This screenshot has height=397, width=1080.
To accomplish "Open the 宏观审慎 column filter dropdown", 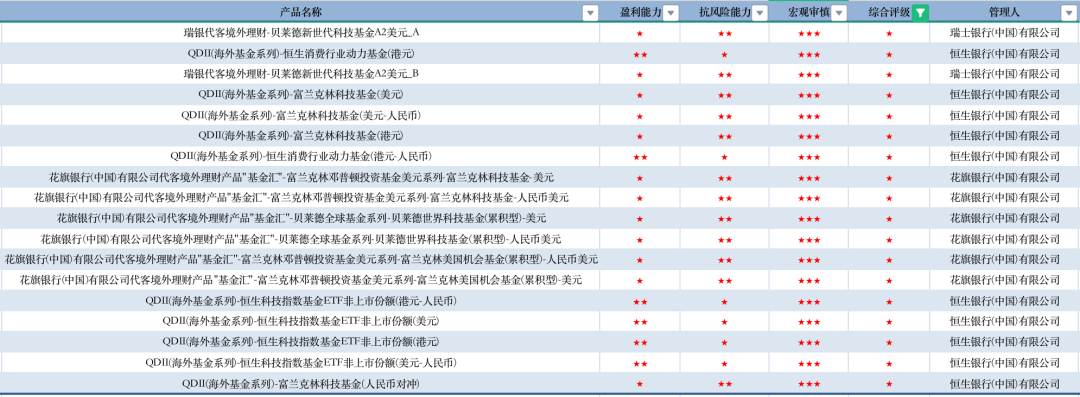I will tap(840, 12).
